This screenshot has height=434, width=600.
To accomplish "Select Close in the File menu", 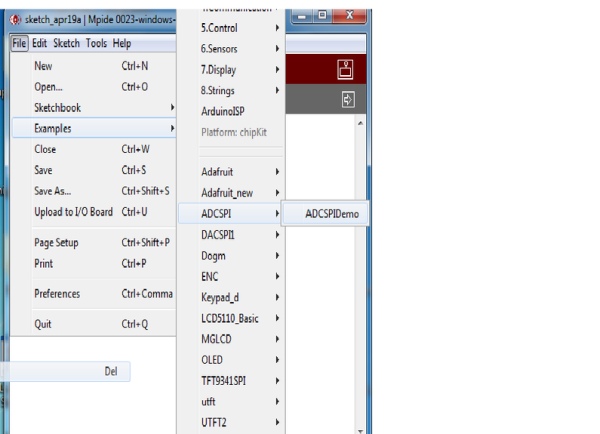I will (94, 149).
